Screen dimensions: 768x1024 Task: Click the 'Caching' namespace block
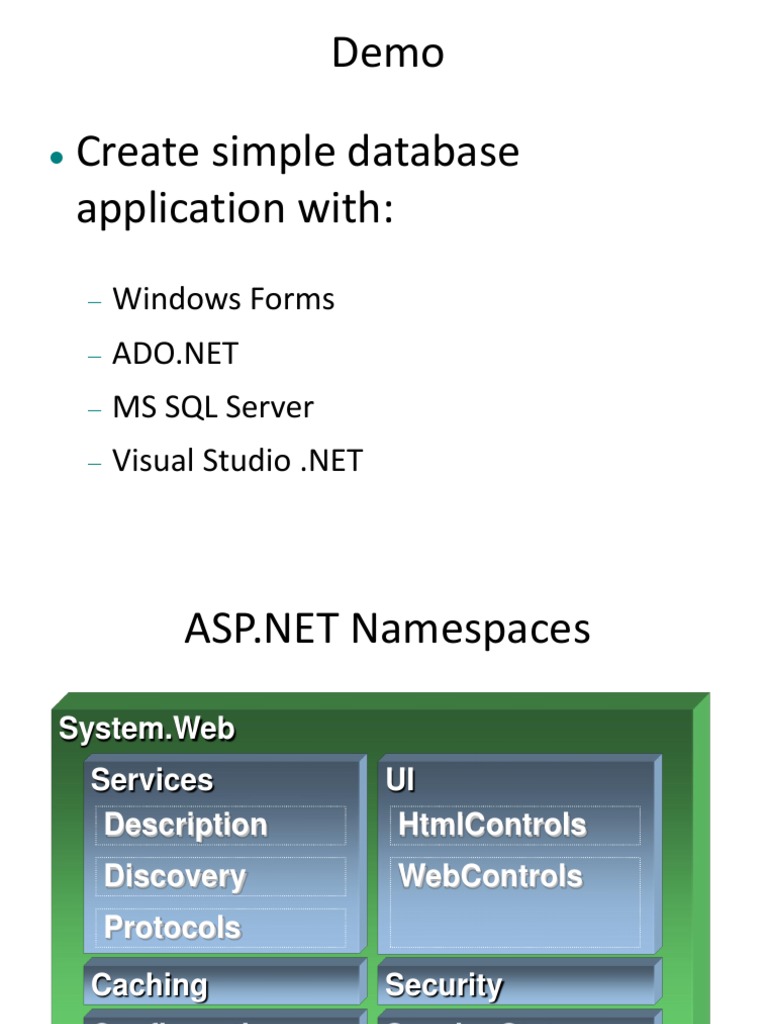(225, 982)
